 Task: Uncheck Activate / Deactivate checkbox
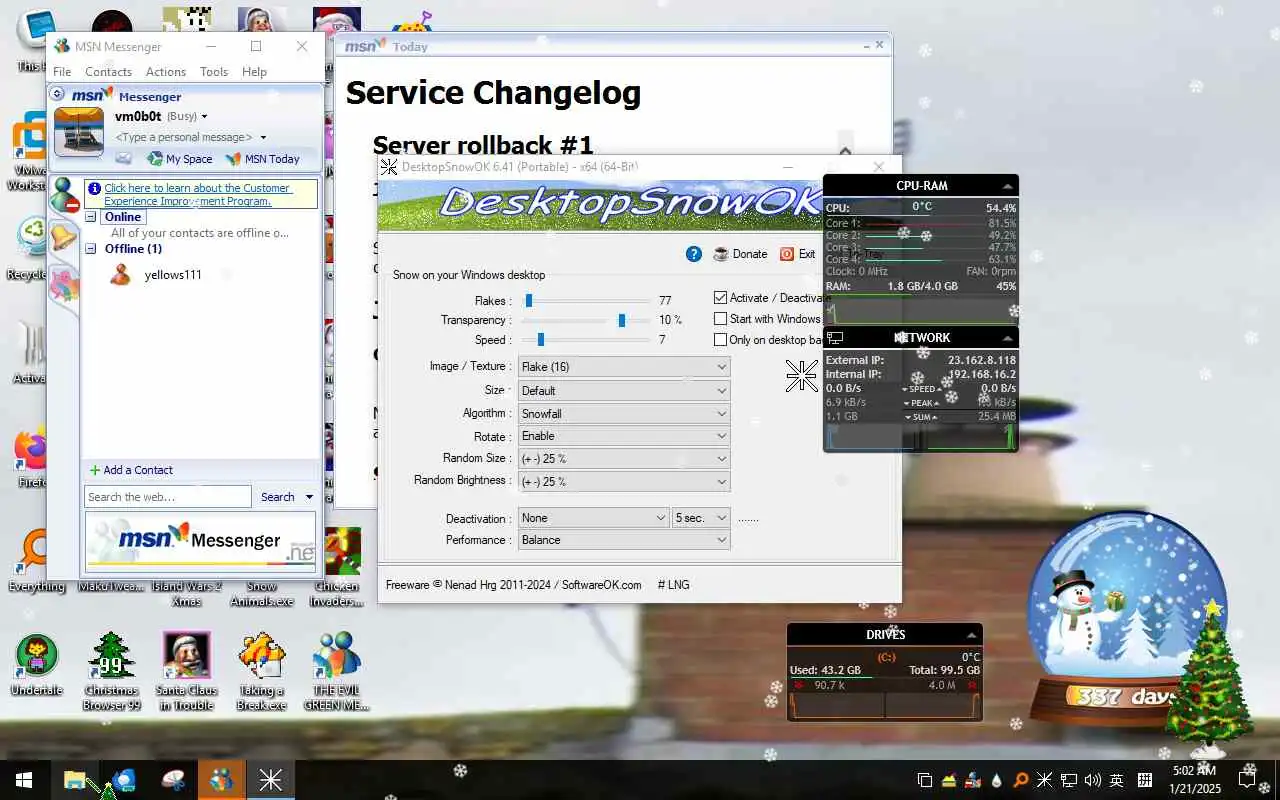click(x=720, y=298)
